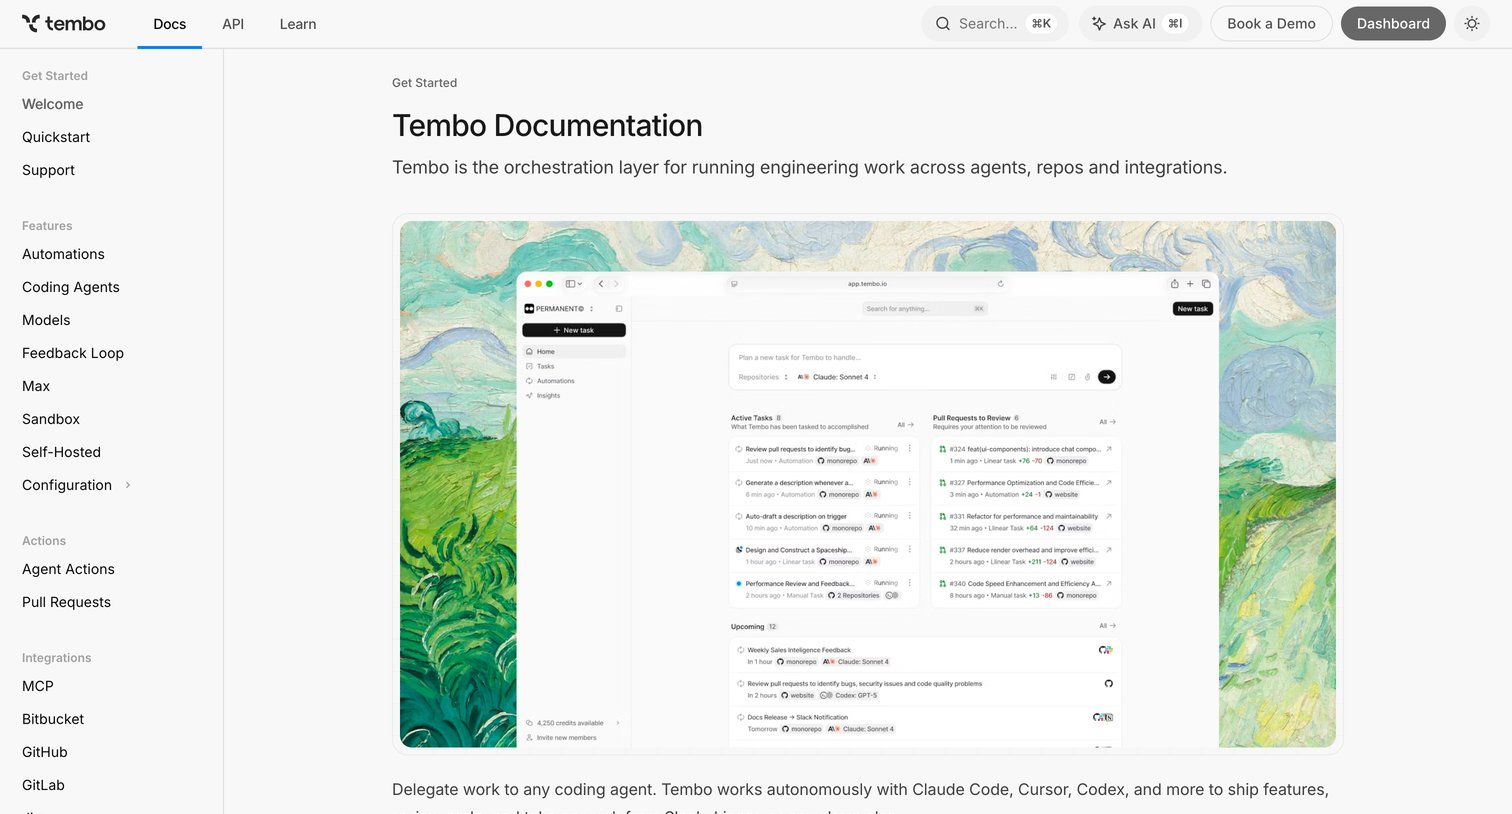Click the Ask AI sparkle icon
This screenshot has width=1512, height=814.
[1099, 24]
